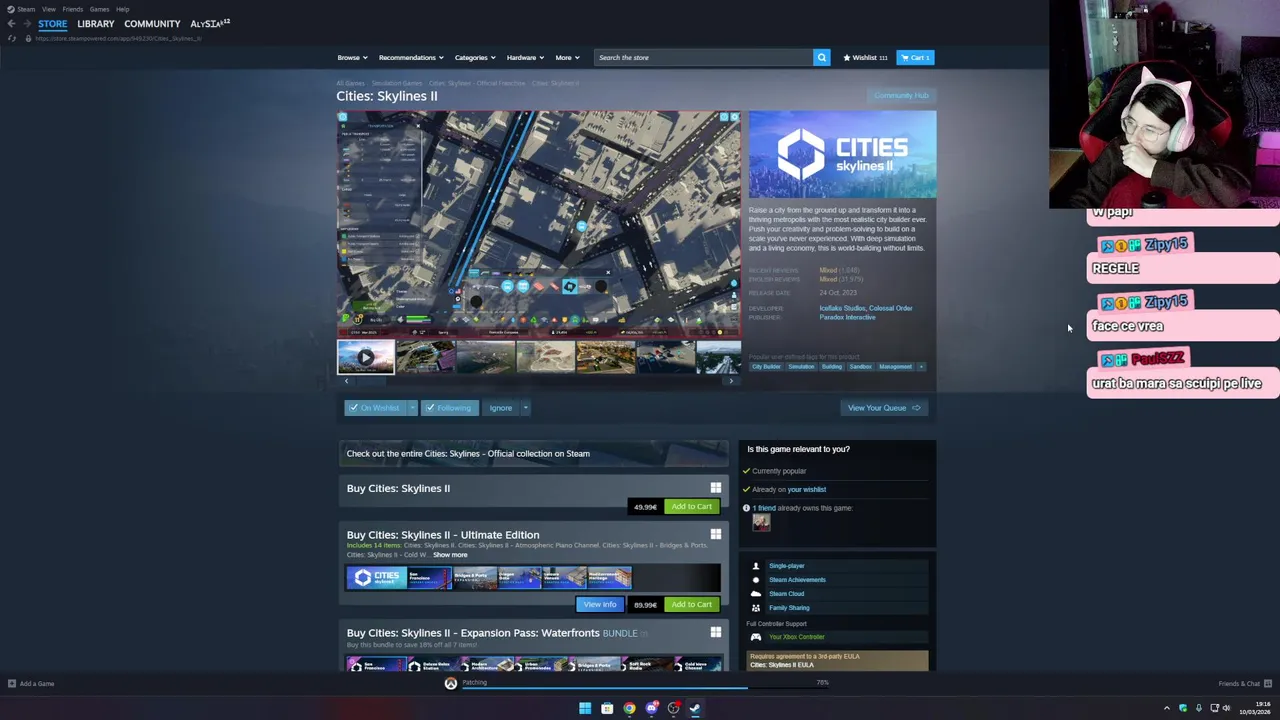Click the Single-player feature icon
This screenshot has height=720, width=1280.
[x=756, y=566]
